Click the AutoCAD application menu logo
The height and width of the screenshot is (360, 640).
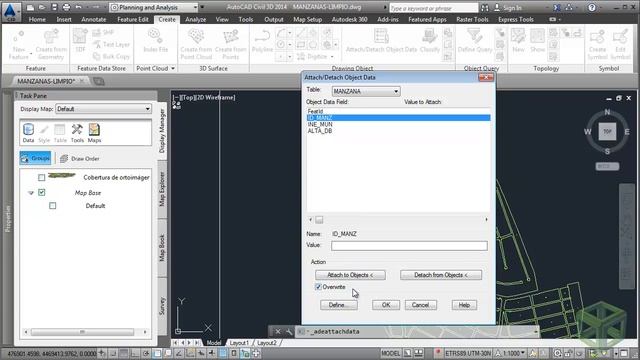click(x=11, y=11)
